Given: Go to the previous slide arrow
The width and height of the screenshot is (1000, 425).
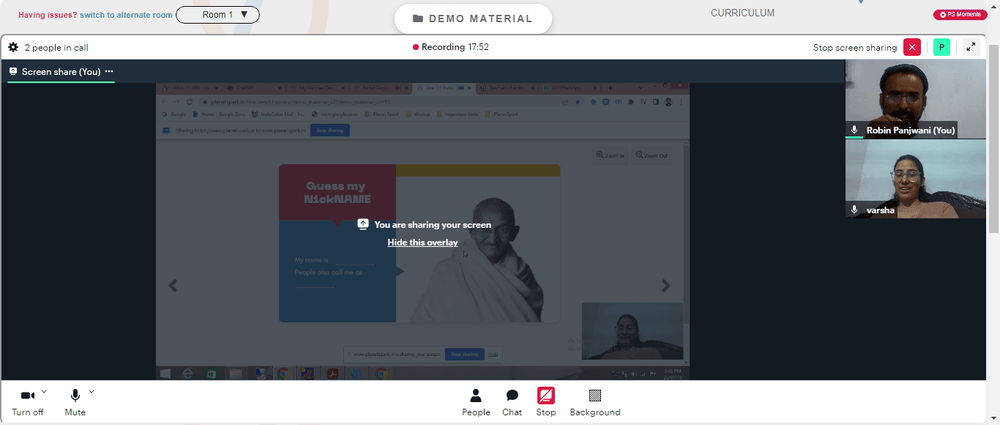Looking at the screenshot, I should point(173,285).
